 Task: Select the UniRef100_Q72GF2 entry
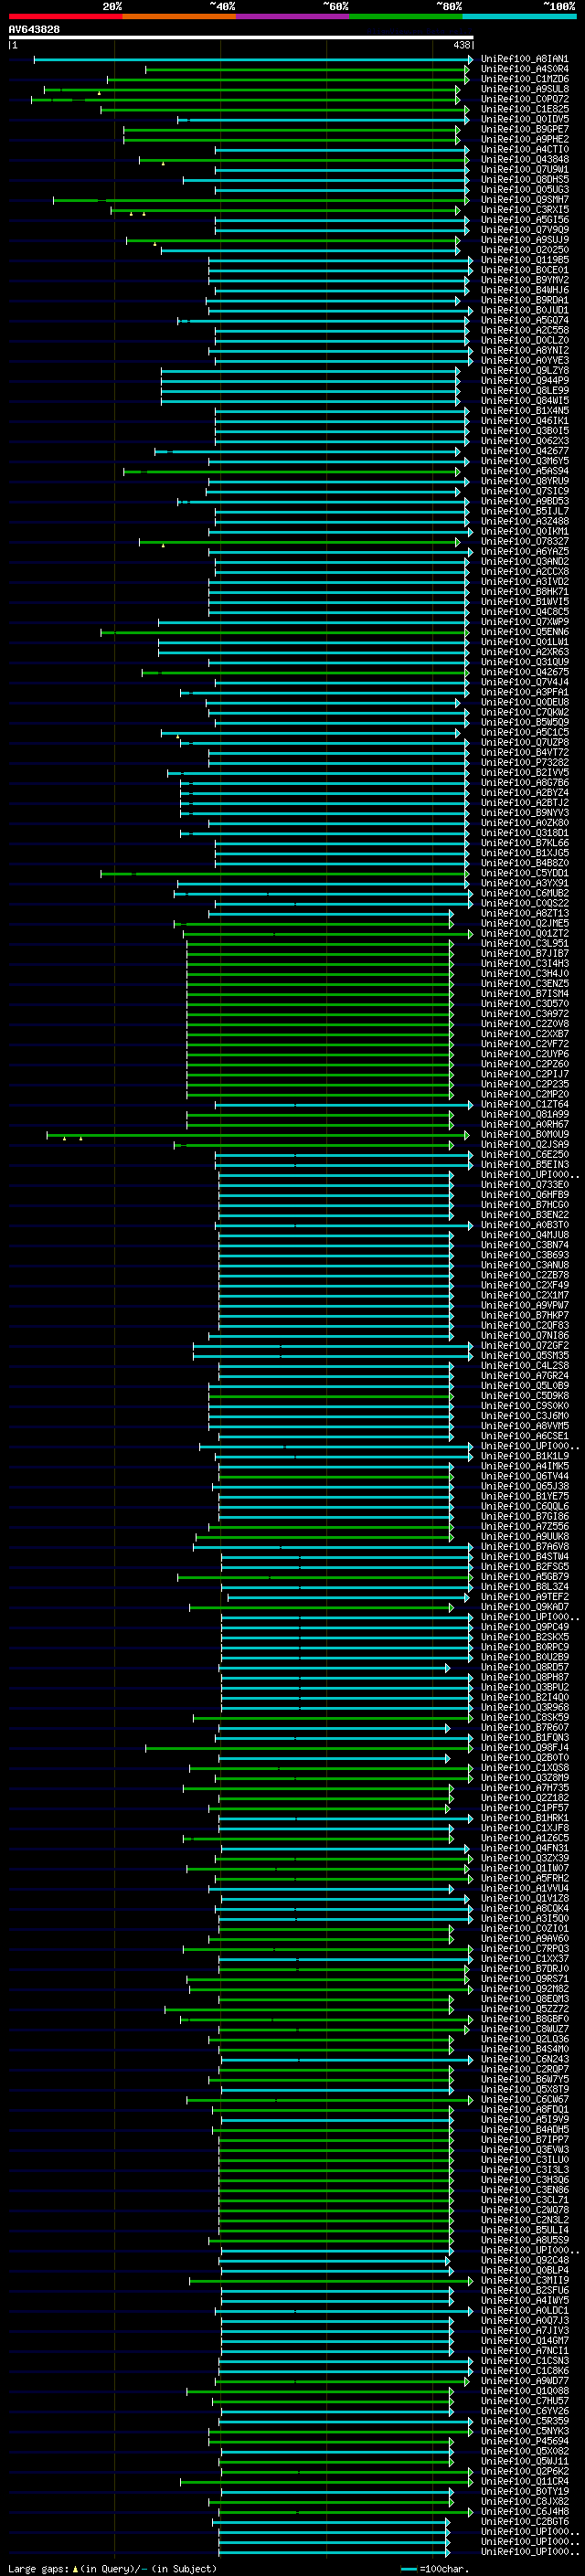click(x=524, y=1345)
